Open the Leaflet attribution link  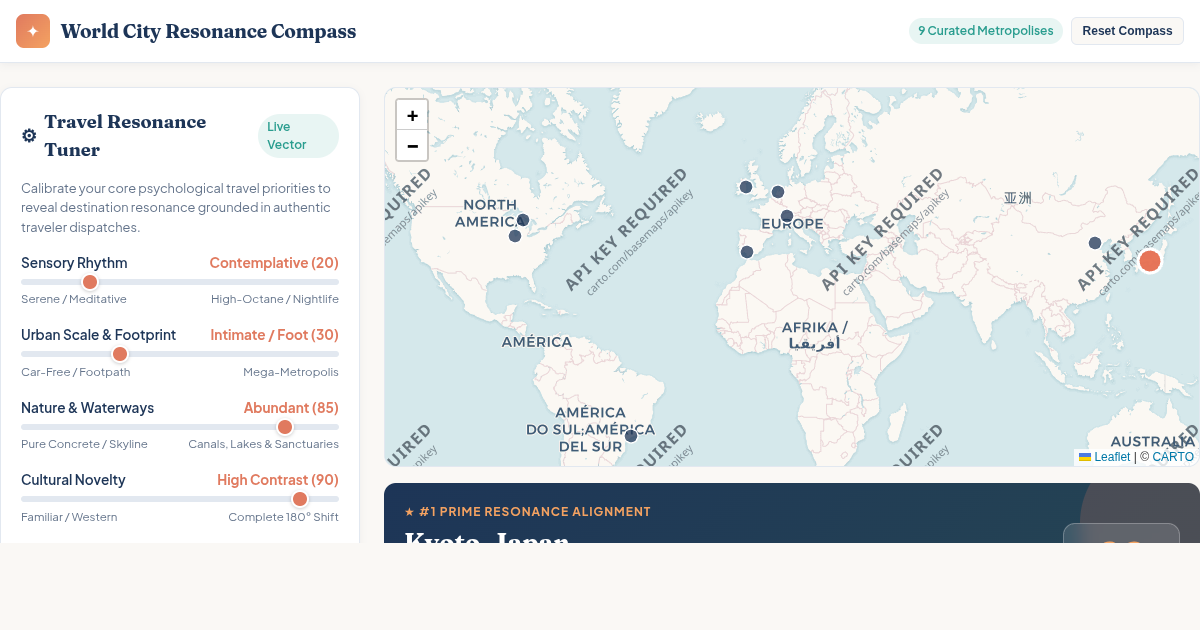(1105, 457)
